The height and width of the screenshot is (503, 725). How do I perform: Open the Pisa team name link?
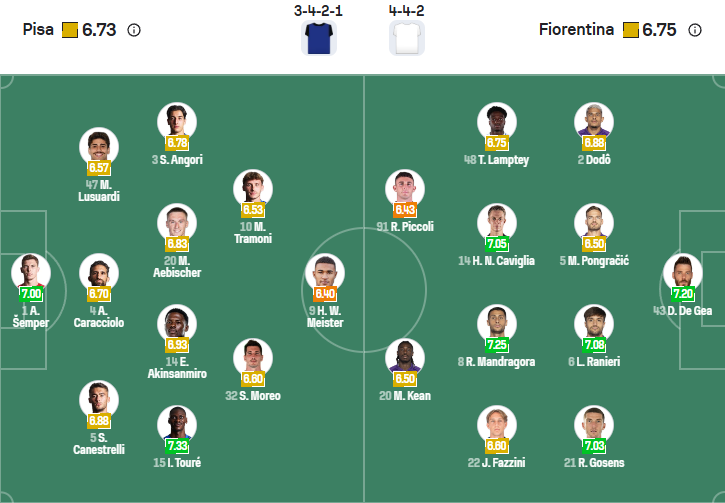click(38, 30)
